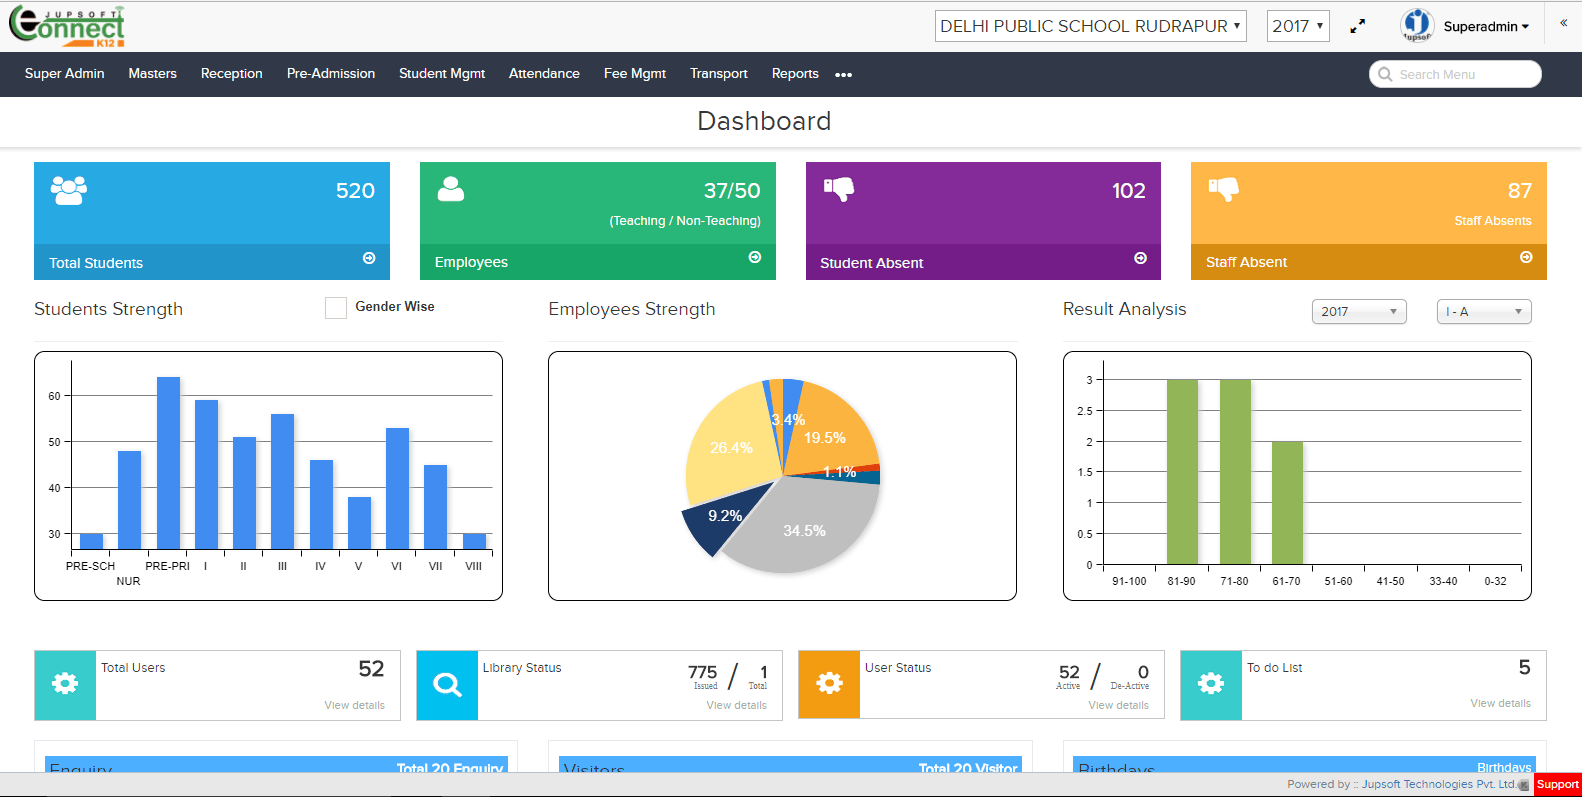Click the Search Menu input field
The width and height of the screenshot is (1582, 797).
1455,74
